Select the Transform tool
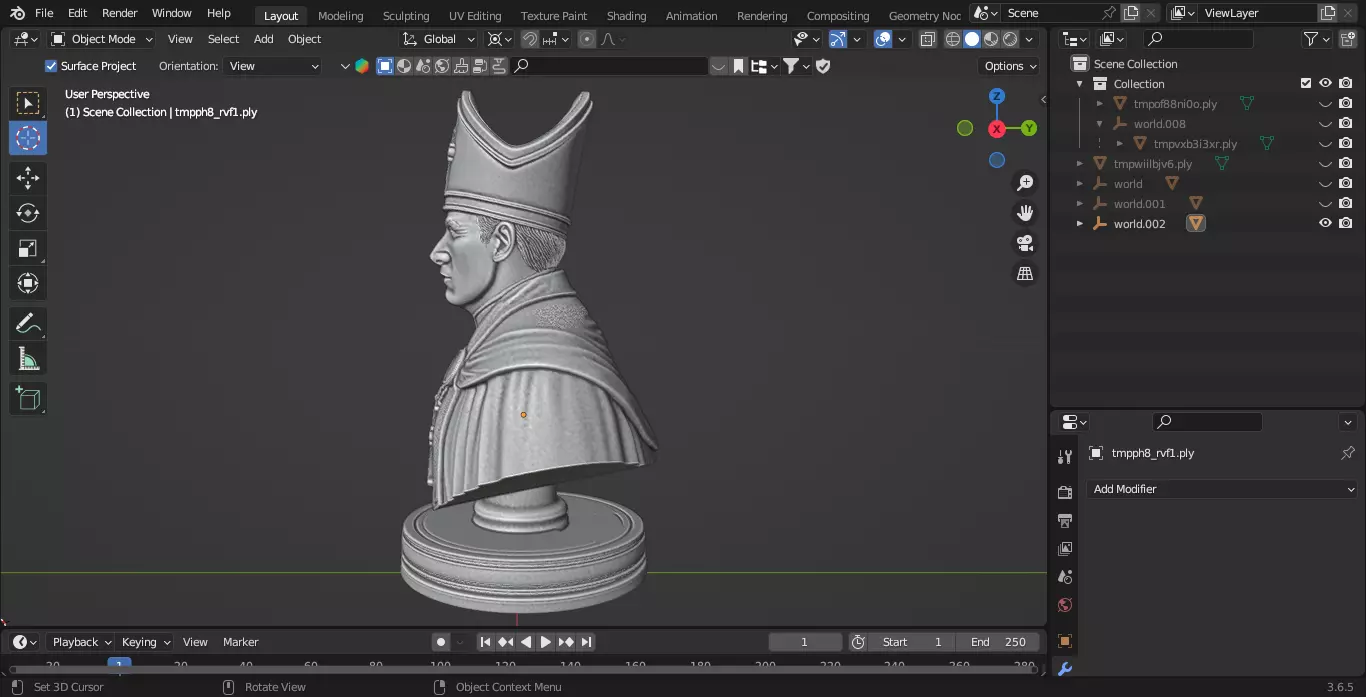 [28, 283]
